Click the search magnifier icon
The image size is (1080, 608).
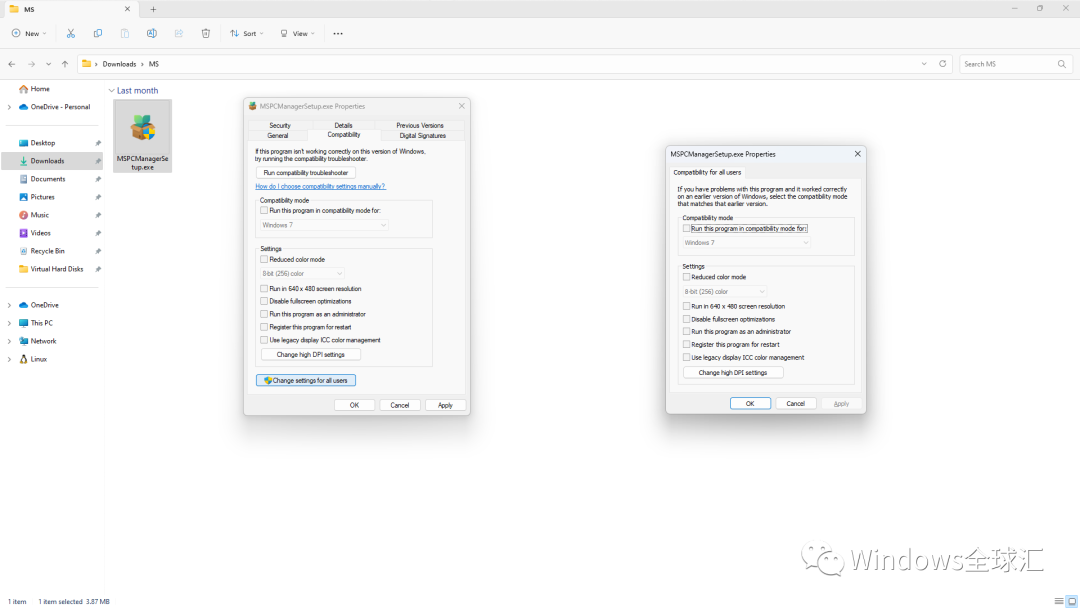coord(1061,64)
